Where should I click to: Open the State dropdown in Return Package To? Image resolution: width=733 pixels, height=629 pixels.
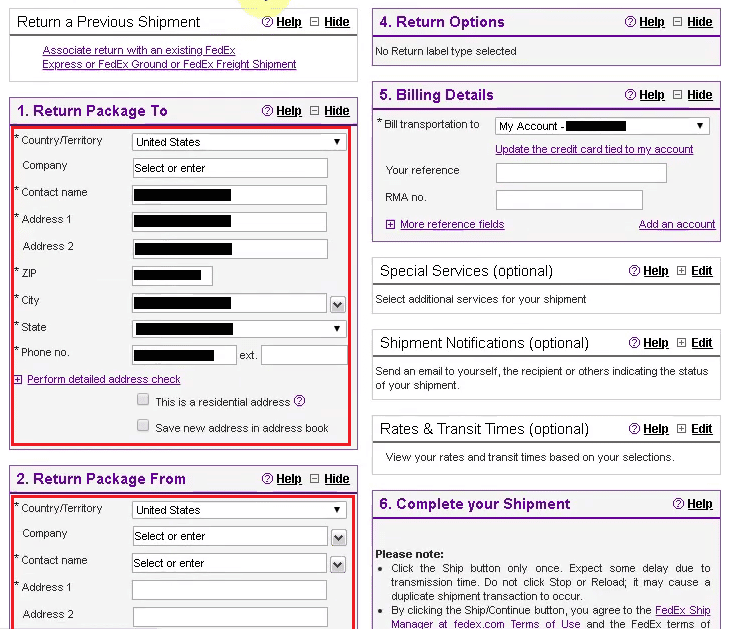point(239,329)
